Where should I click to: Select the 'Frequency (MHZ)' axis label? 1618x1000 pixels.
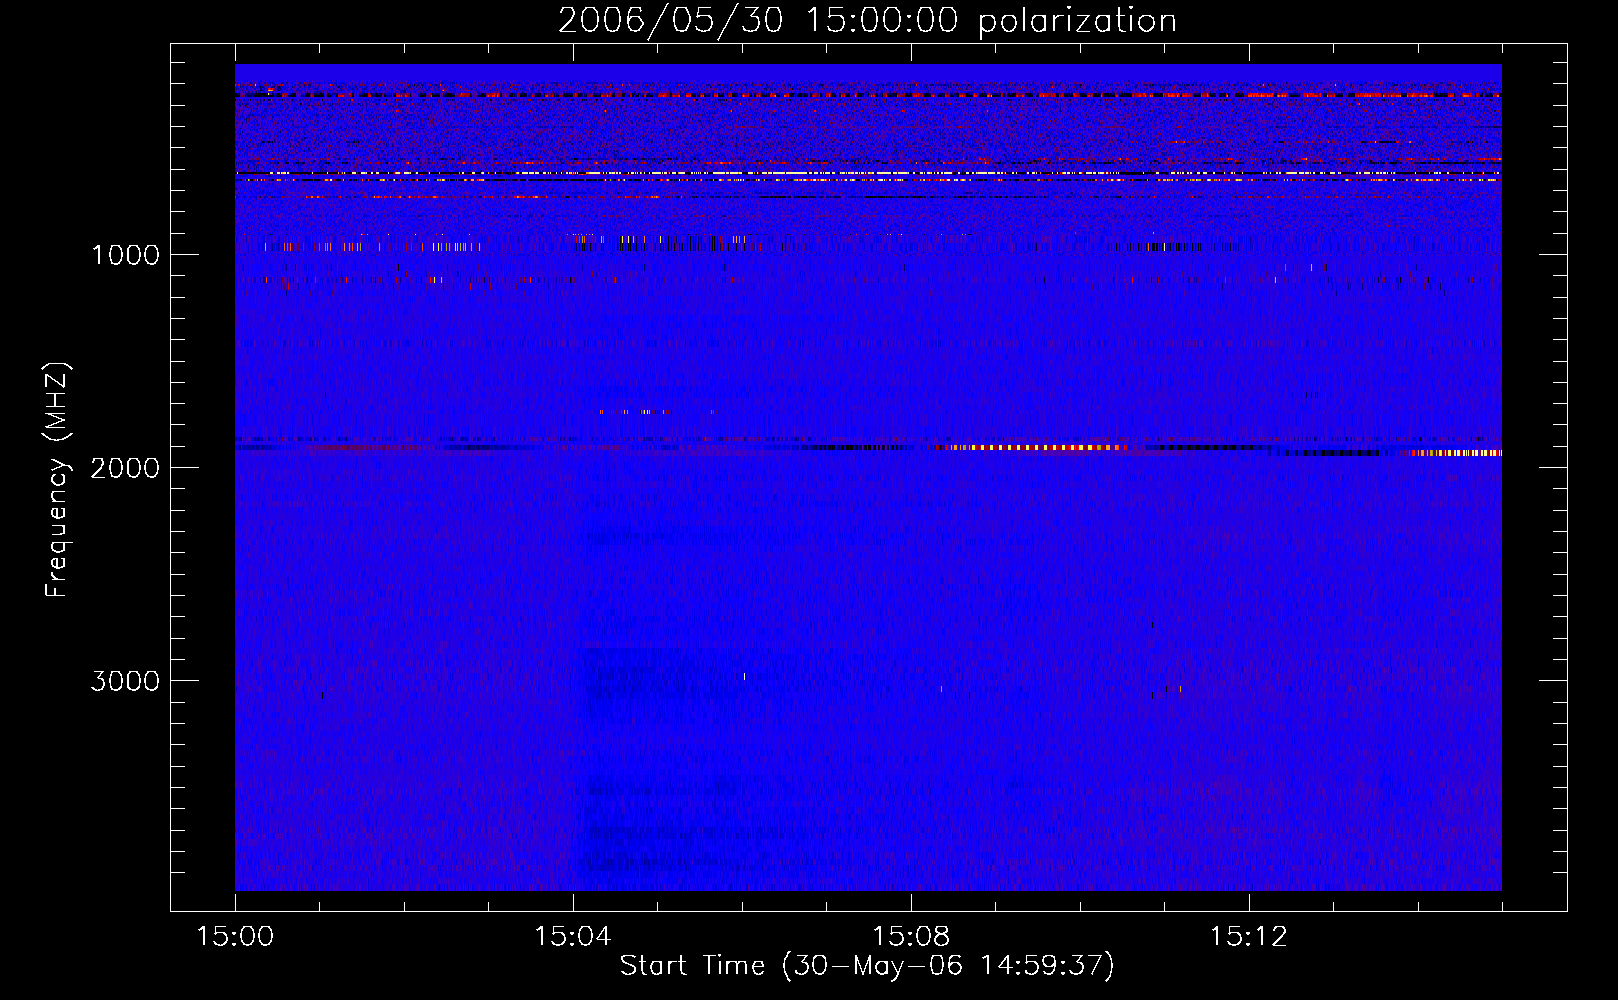pos(58,480)
